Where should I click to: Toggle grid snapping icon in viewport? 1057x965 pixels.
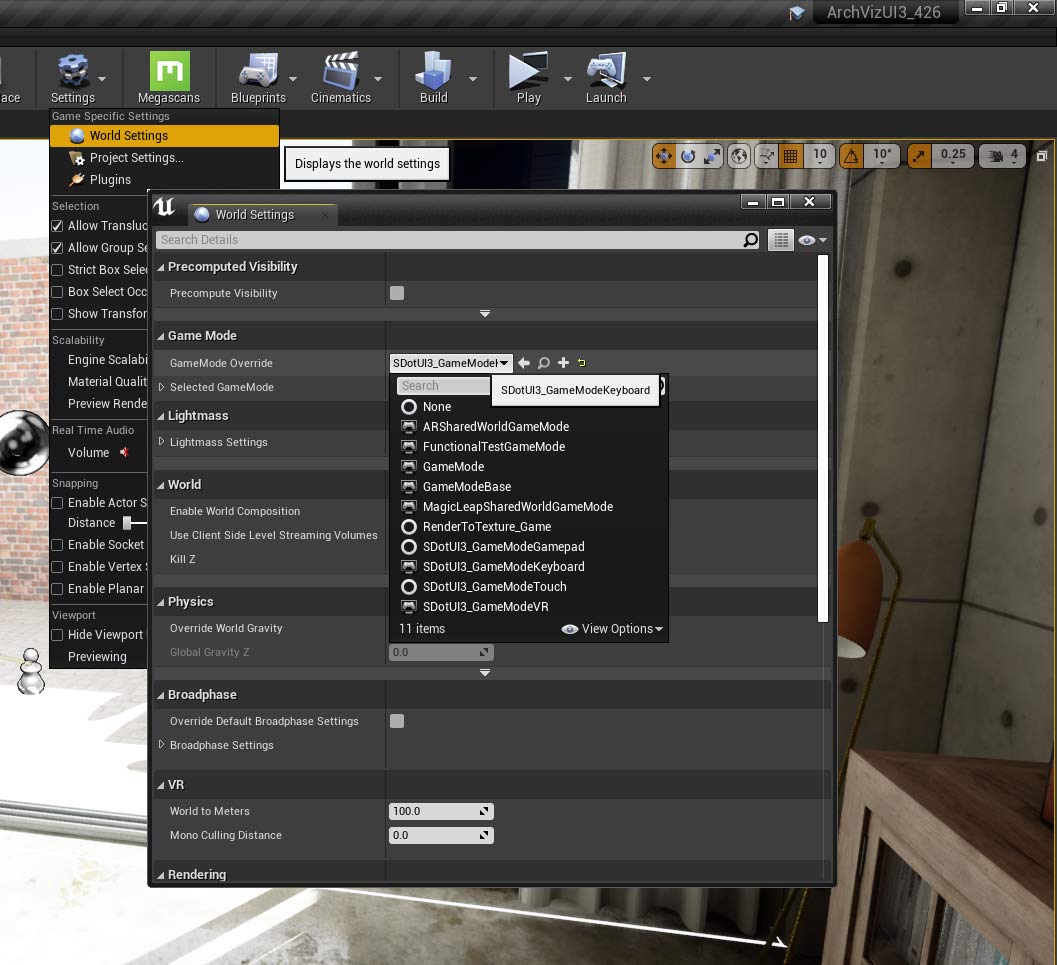pos(791,156)
